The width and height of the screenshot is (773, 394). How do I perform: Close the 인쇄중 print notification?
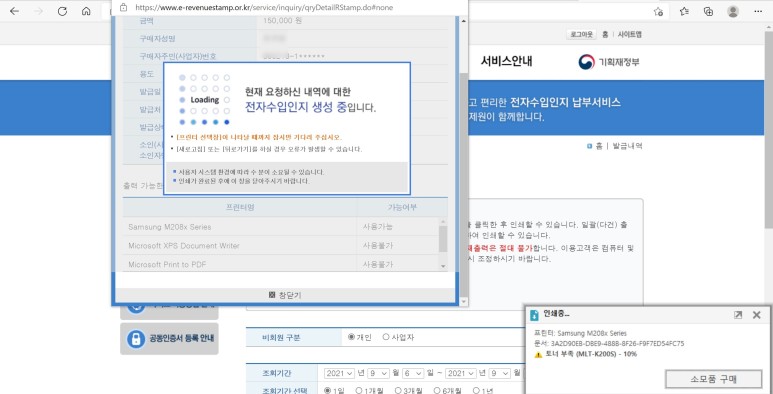tap(757, 315)
